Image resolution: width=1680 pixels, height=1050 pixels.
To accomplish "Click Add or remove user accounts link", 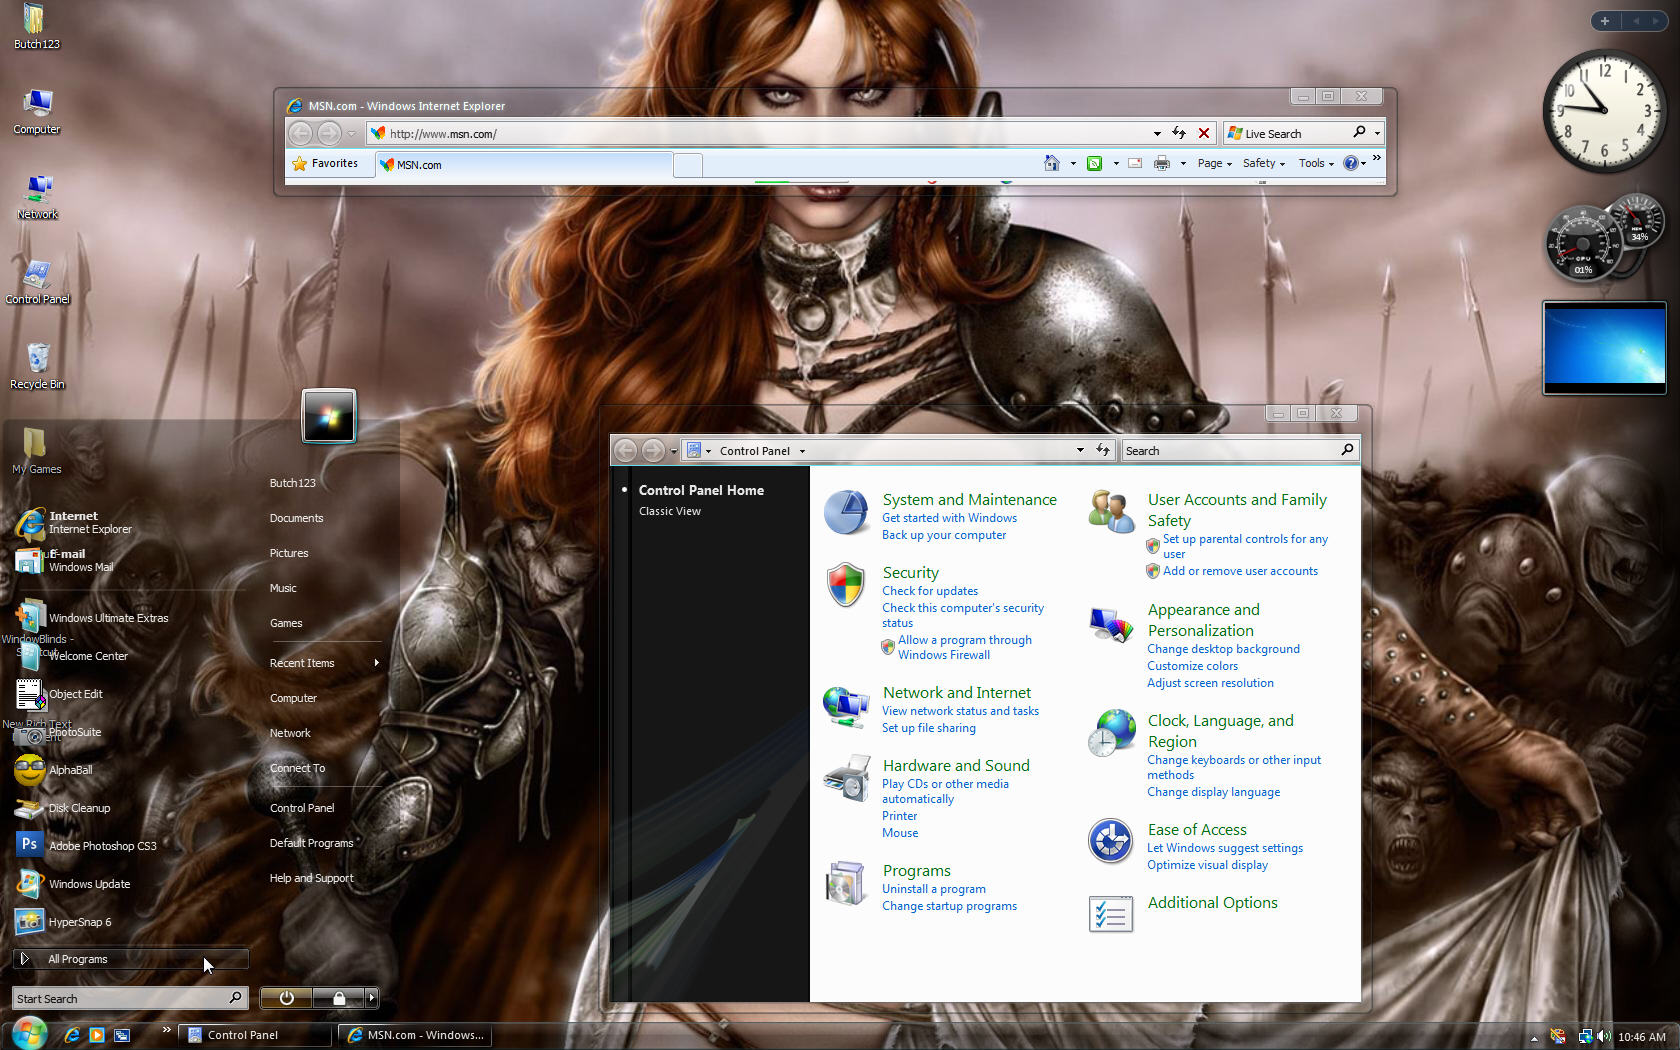I will point(1240,571).
